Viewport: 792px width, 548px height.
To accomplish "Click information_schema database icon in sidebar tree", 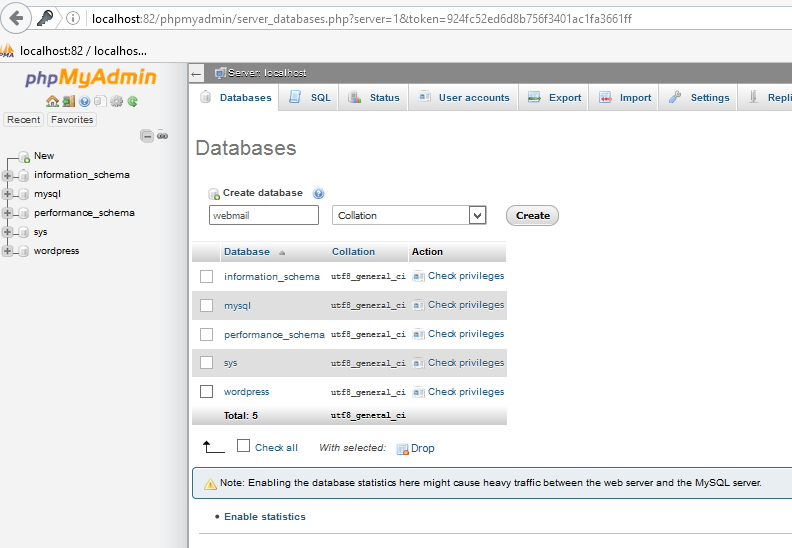I will pyautogui.click(x=23, y=176).
